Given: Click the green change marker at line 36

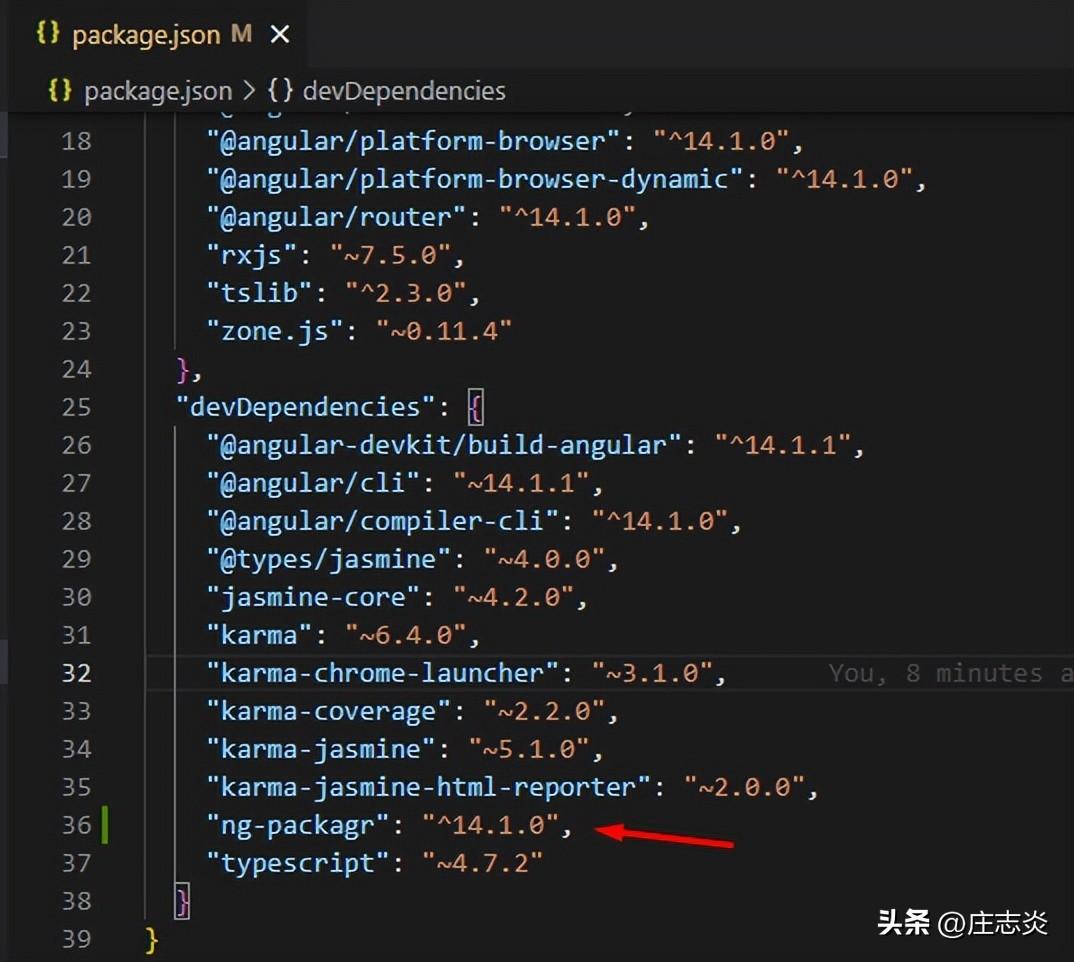Looking at the screenshot, I should coord(105,825).
